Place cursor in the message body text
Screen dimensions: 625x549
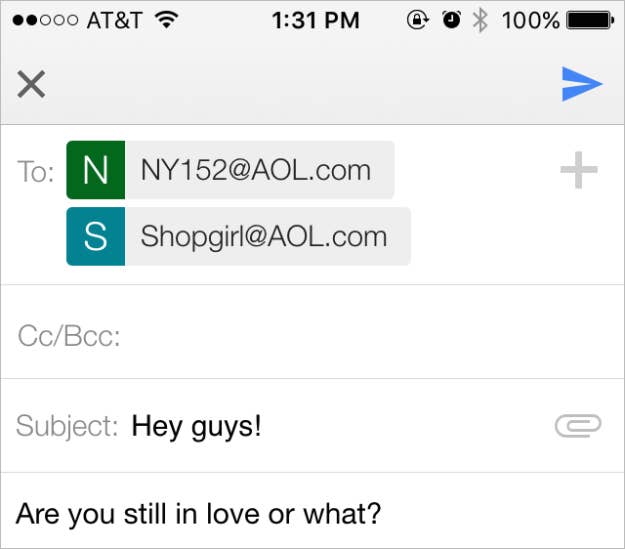(199, 514)
